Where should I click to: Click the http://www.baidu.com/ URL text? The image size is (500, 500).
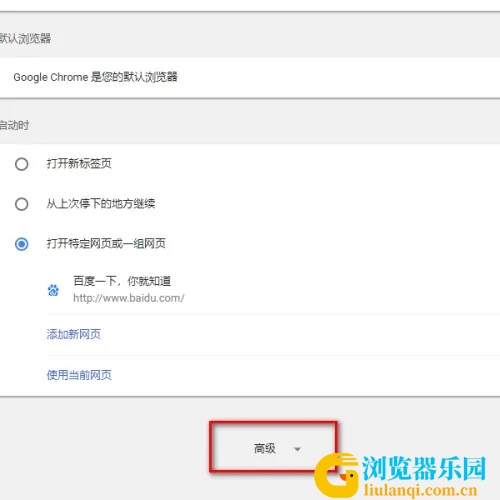click(x=129, y=298)
